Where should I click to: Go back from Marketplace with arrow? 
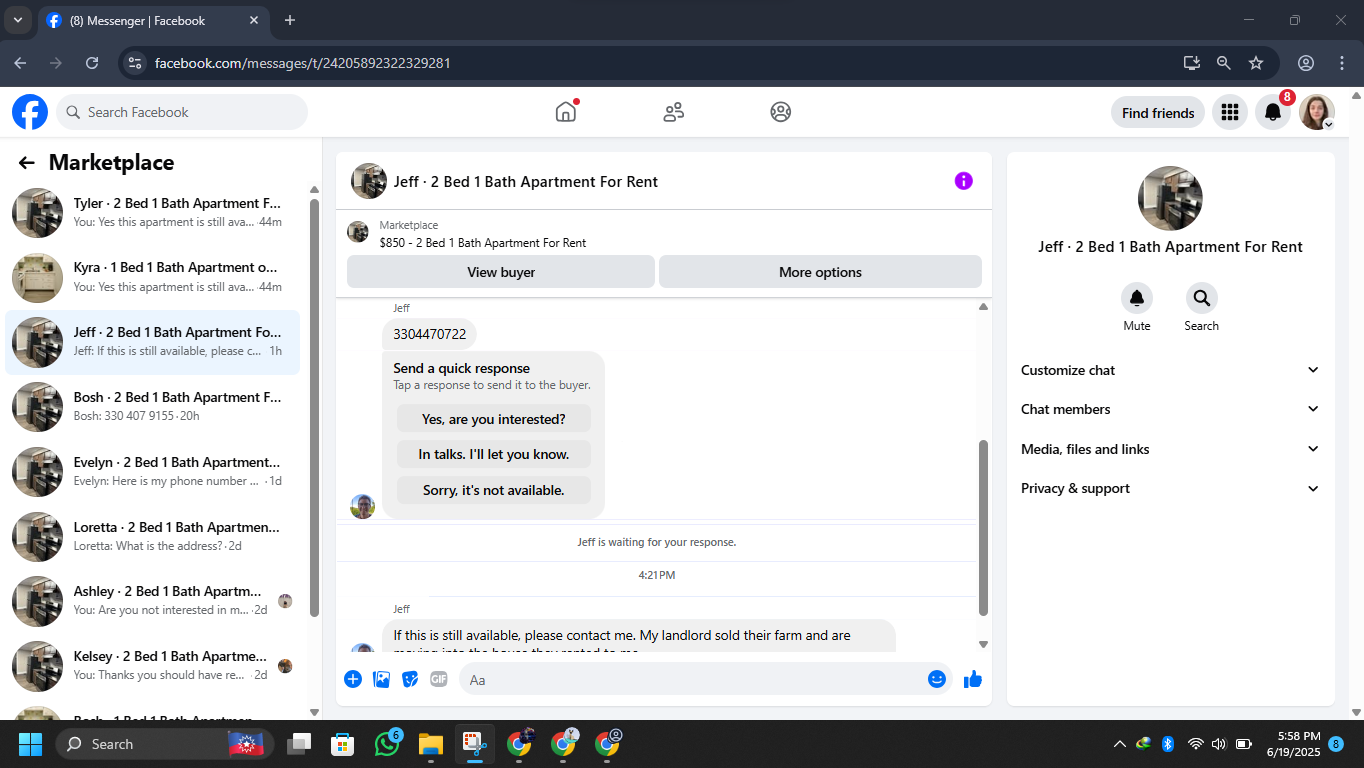tap(27, 163)
